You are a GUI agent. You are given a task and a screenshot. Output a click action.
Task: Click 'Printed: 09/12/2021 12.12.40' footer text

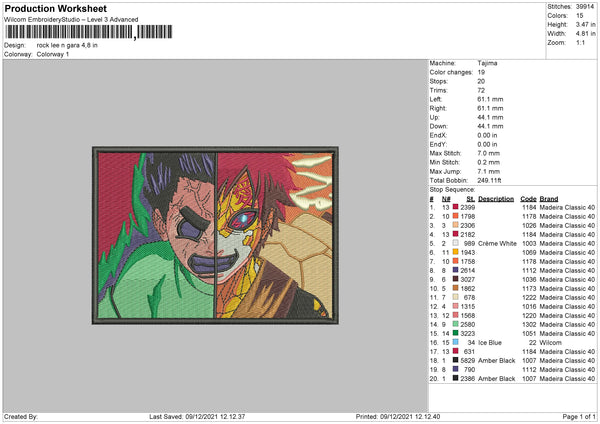coord(398,416)
